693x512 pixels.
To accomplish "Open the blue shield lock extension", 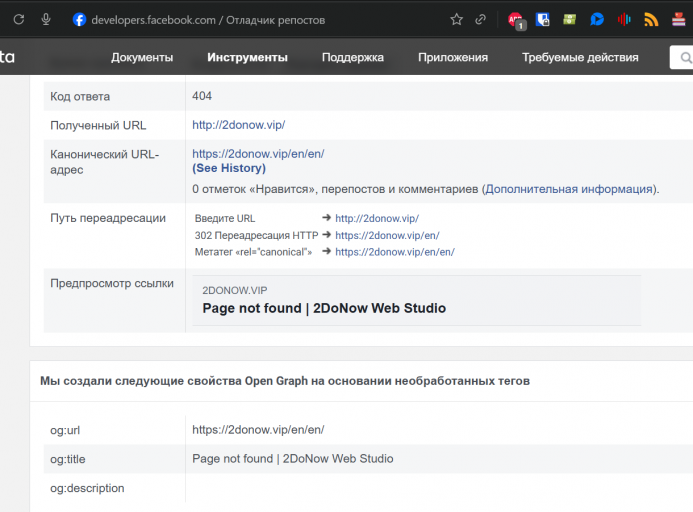I will click(x=543, y=19).
